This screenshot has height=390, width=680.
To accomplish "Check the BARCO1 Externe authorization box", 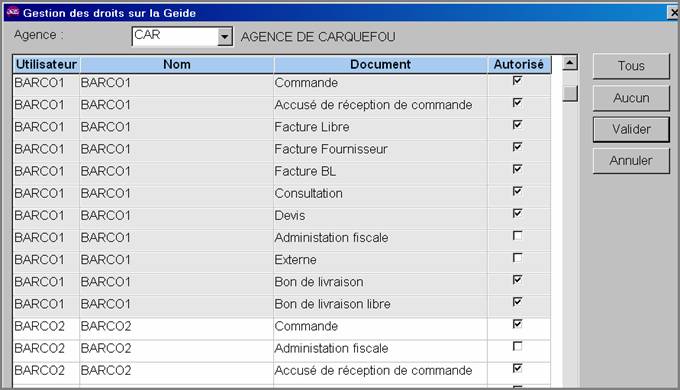I will 517,258.
